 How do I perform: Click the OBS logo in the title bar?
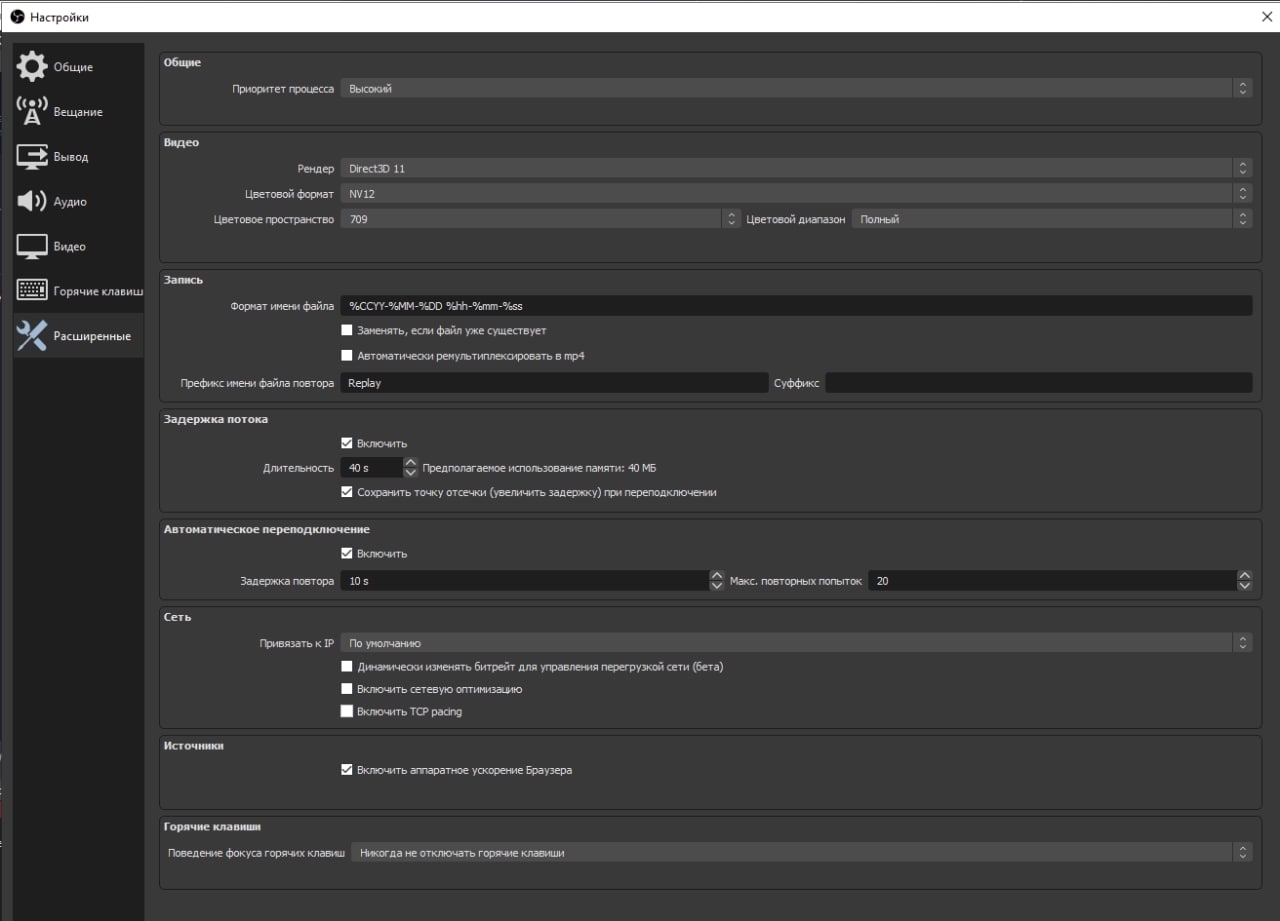click(x=16, y=17)
